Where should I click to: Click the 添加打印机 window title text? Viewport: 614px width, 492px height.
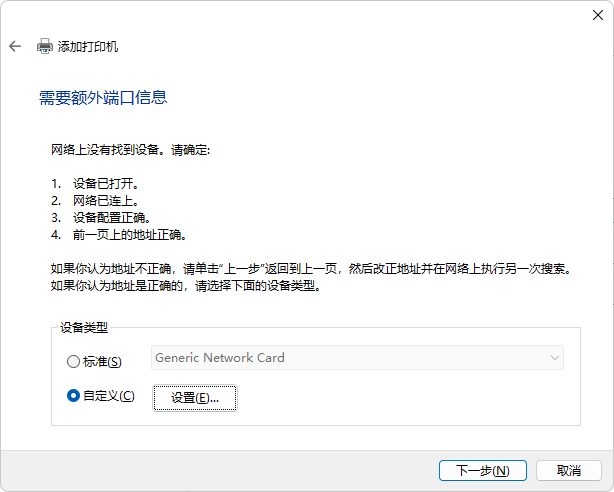[88, 46]
